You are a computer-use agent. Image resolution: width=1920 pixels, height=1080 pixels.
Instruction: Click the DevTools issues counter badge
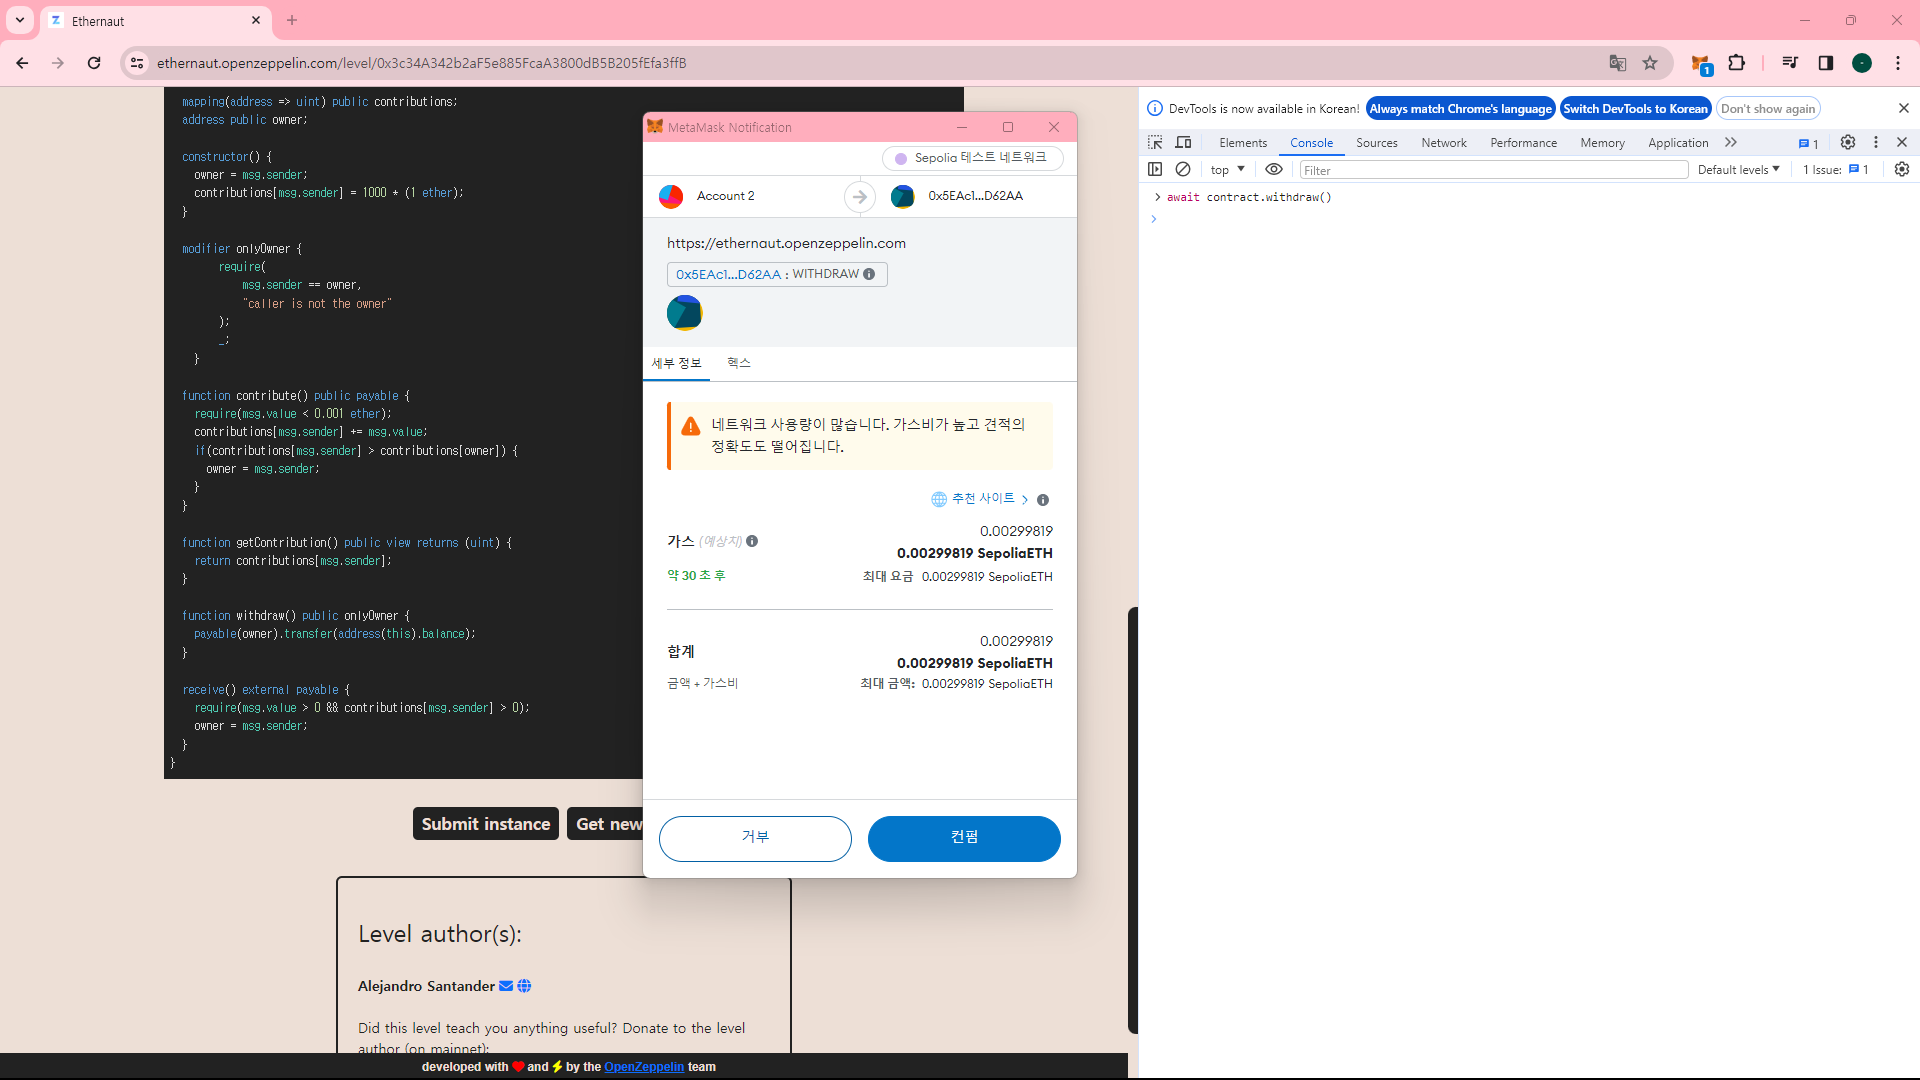coord(1809,143)
